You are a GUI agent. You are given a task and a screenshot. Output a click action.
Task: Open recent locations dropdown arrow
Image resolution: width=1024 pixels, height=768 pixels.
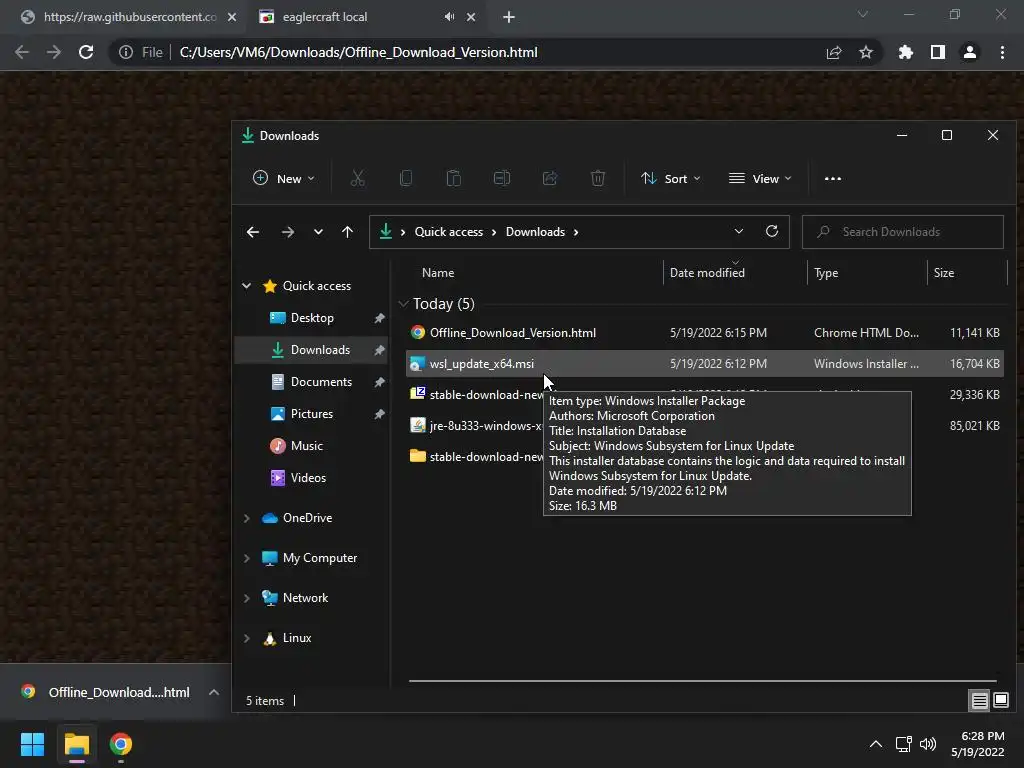tap(318, 232)
